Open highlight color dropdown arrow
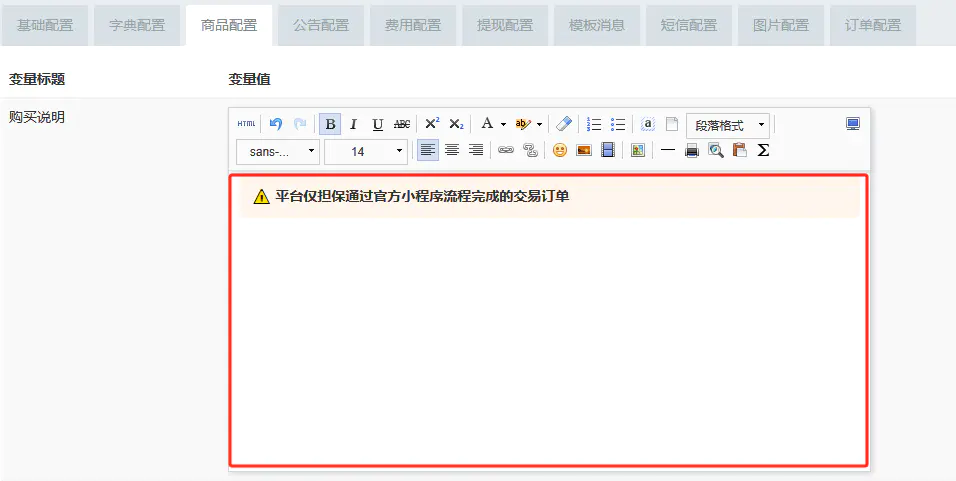Image resolution: width=956 pixels, height=481 pixels. click(x=540, y=124)
